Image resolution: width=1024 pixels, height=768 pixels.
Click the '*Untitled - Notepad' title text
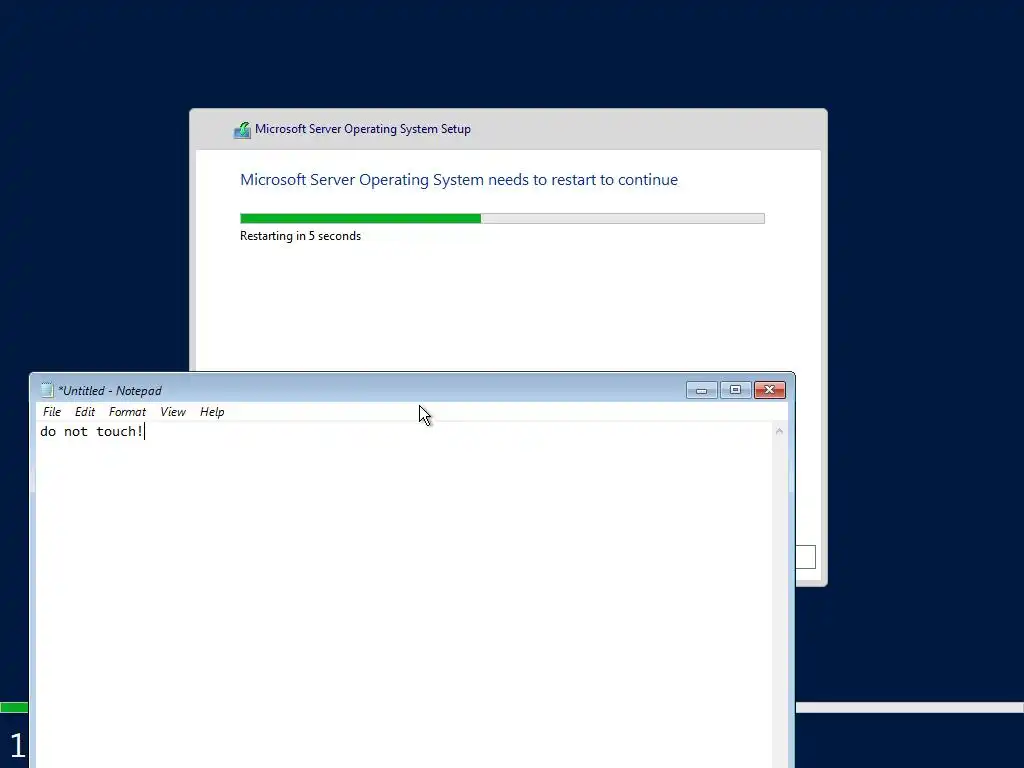(x=110, y=391)
